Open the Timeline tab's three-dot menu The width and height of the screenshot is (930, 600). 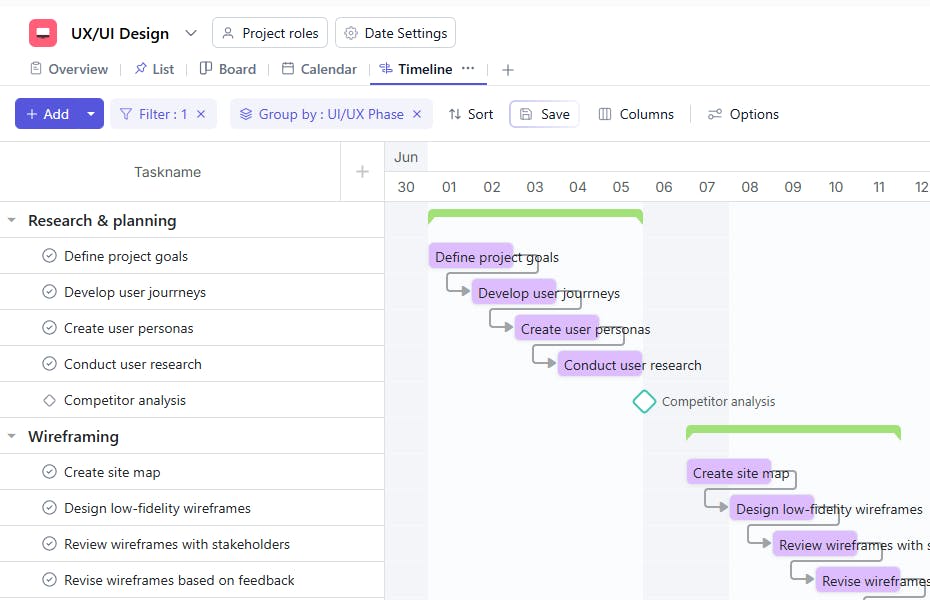pos(468,68)
